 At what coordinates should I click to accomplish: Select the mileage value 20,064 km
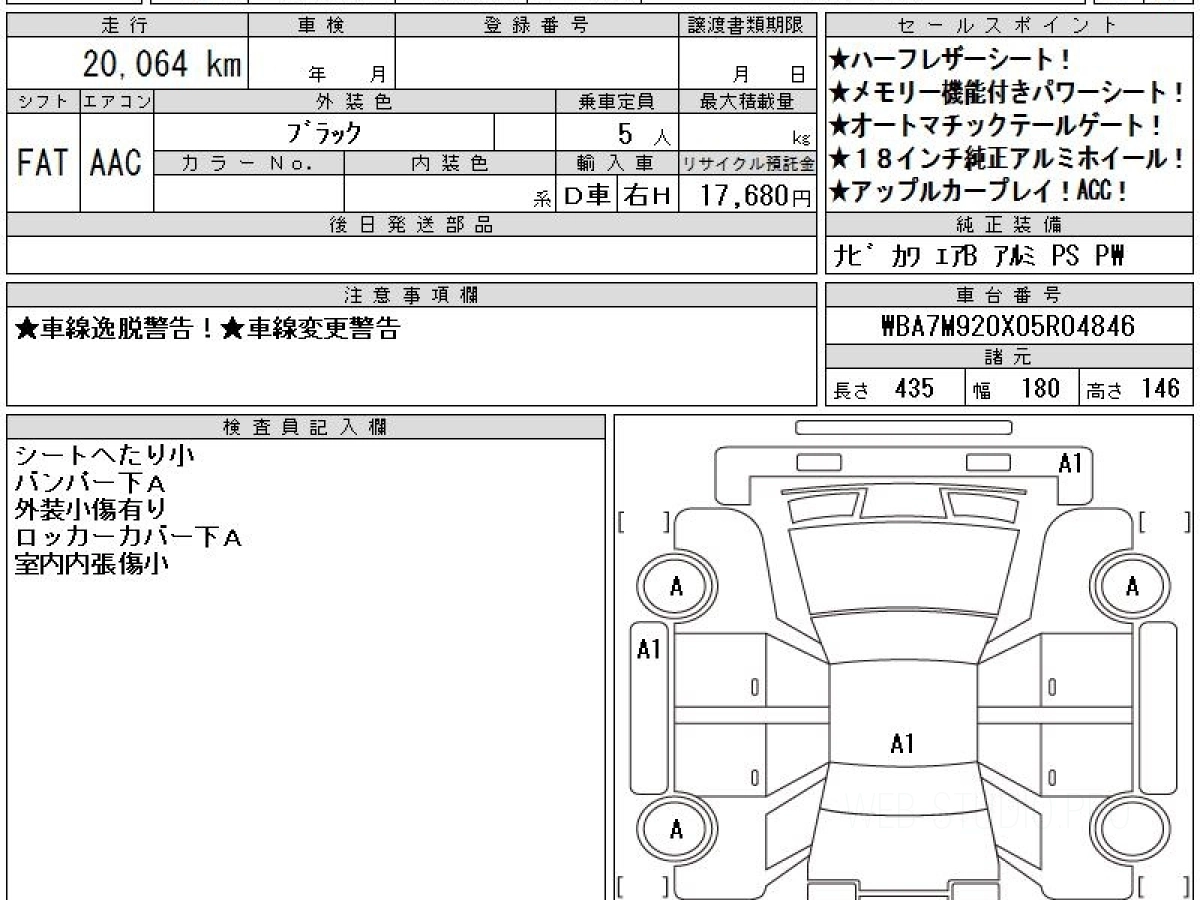point(161,64)
